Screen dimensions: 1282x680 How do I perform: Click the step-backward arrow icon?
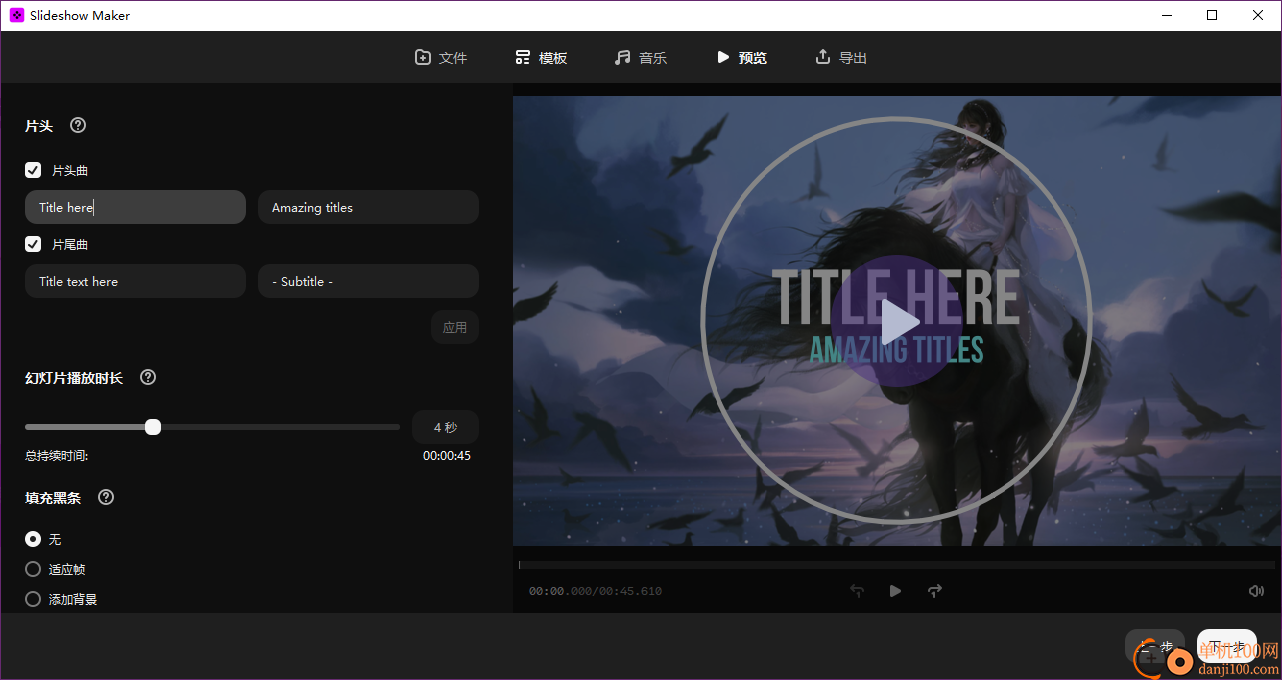(857, 591)
